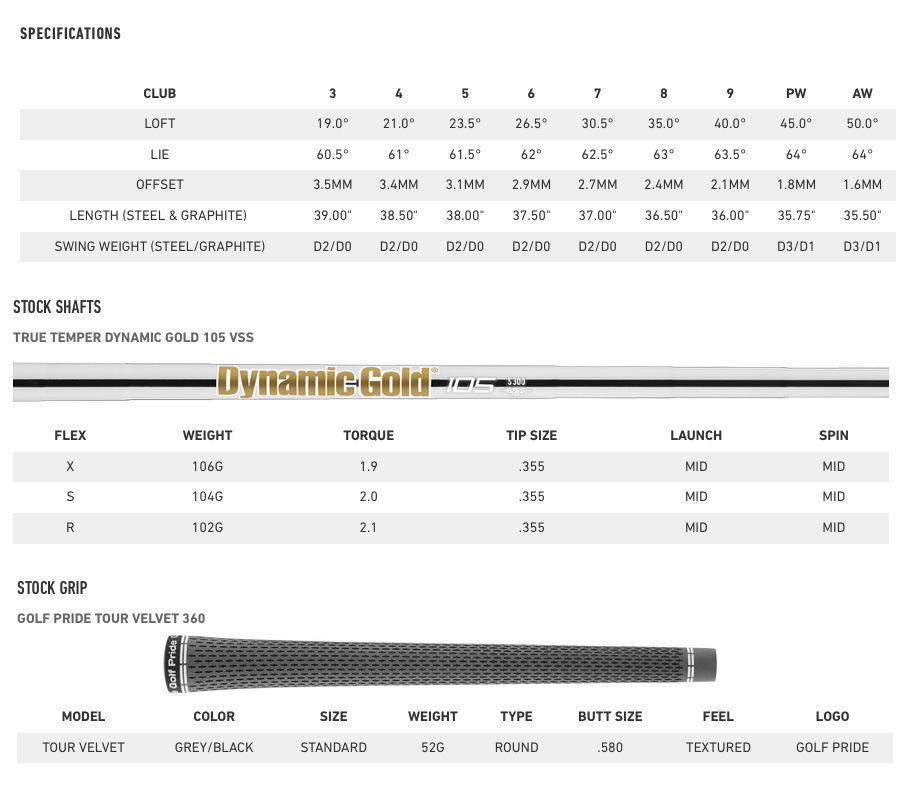Viewport: 911px width, 795px height.
Task: Click the STANDARD size cell
Action: 333,747
